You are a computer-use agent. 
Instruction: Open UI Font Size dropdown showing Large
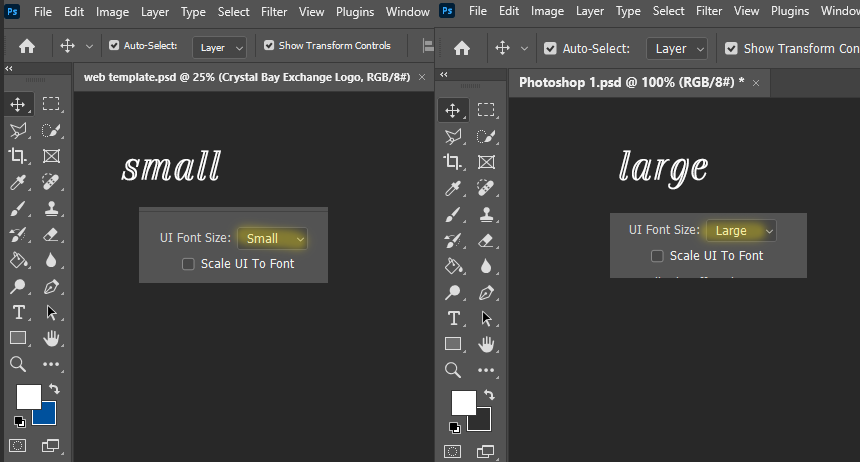[741, 231]
